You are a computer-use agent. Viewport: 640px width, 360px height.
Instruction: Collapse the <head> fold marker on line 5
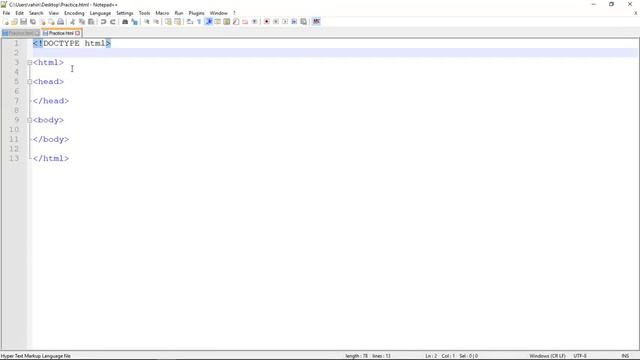(29, 82)
